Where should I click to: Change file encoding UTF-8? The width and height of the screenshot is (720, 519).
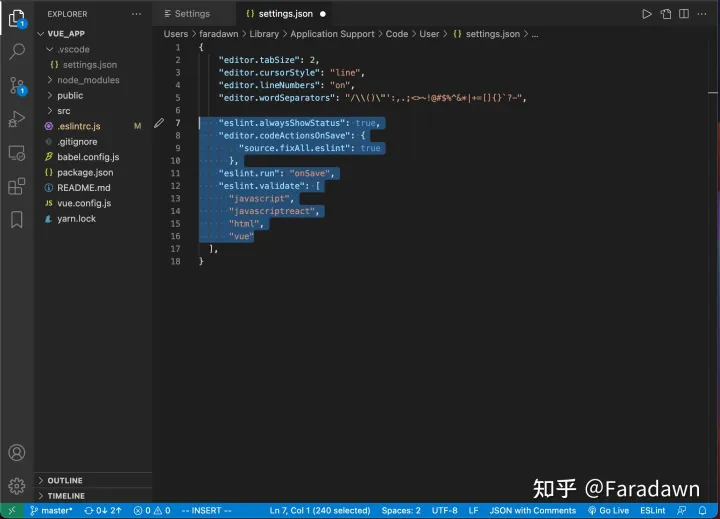coord(444,510)
